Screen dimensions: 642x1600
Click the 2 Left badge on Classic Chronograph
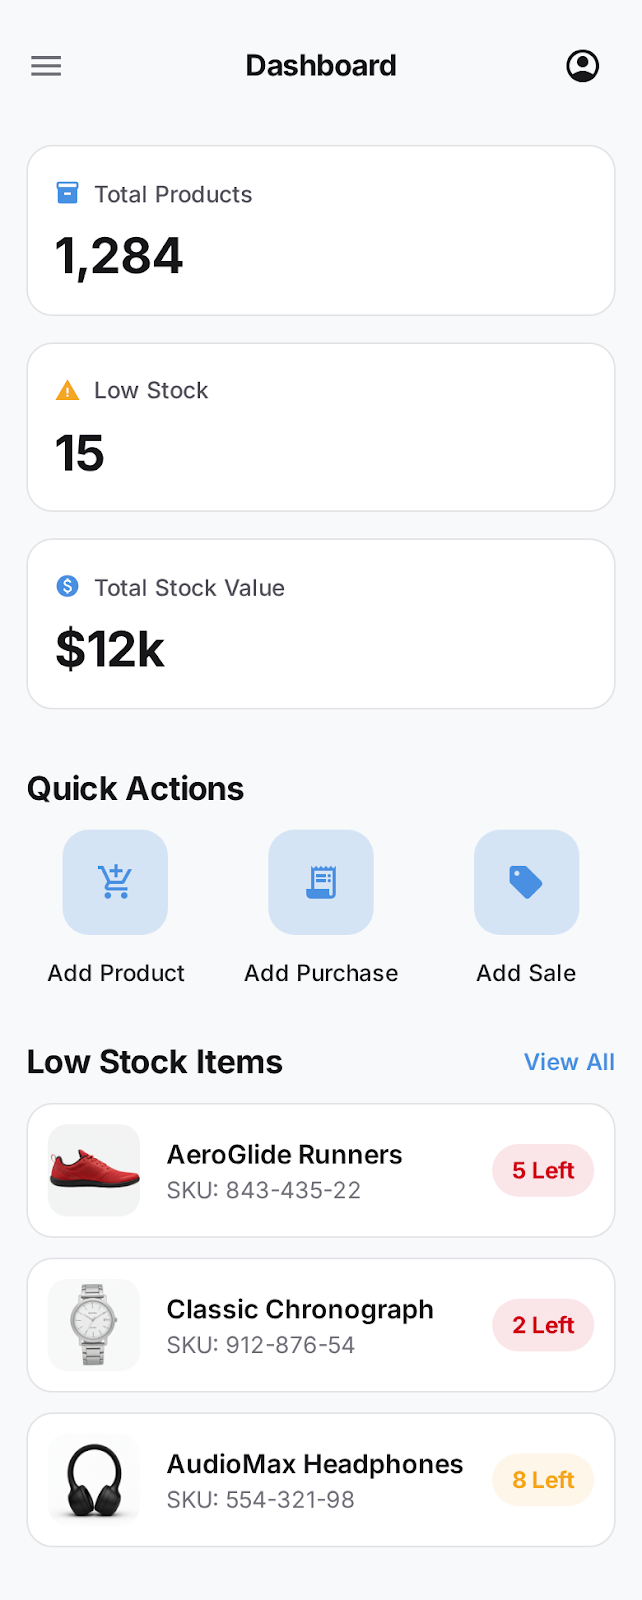coord(543,1324)
